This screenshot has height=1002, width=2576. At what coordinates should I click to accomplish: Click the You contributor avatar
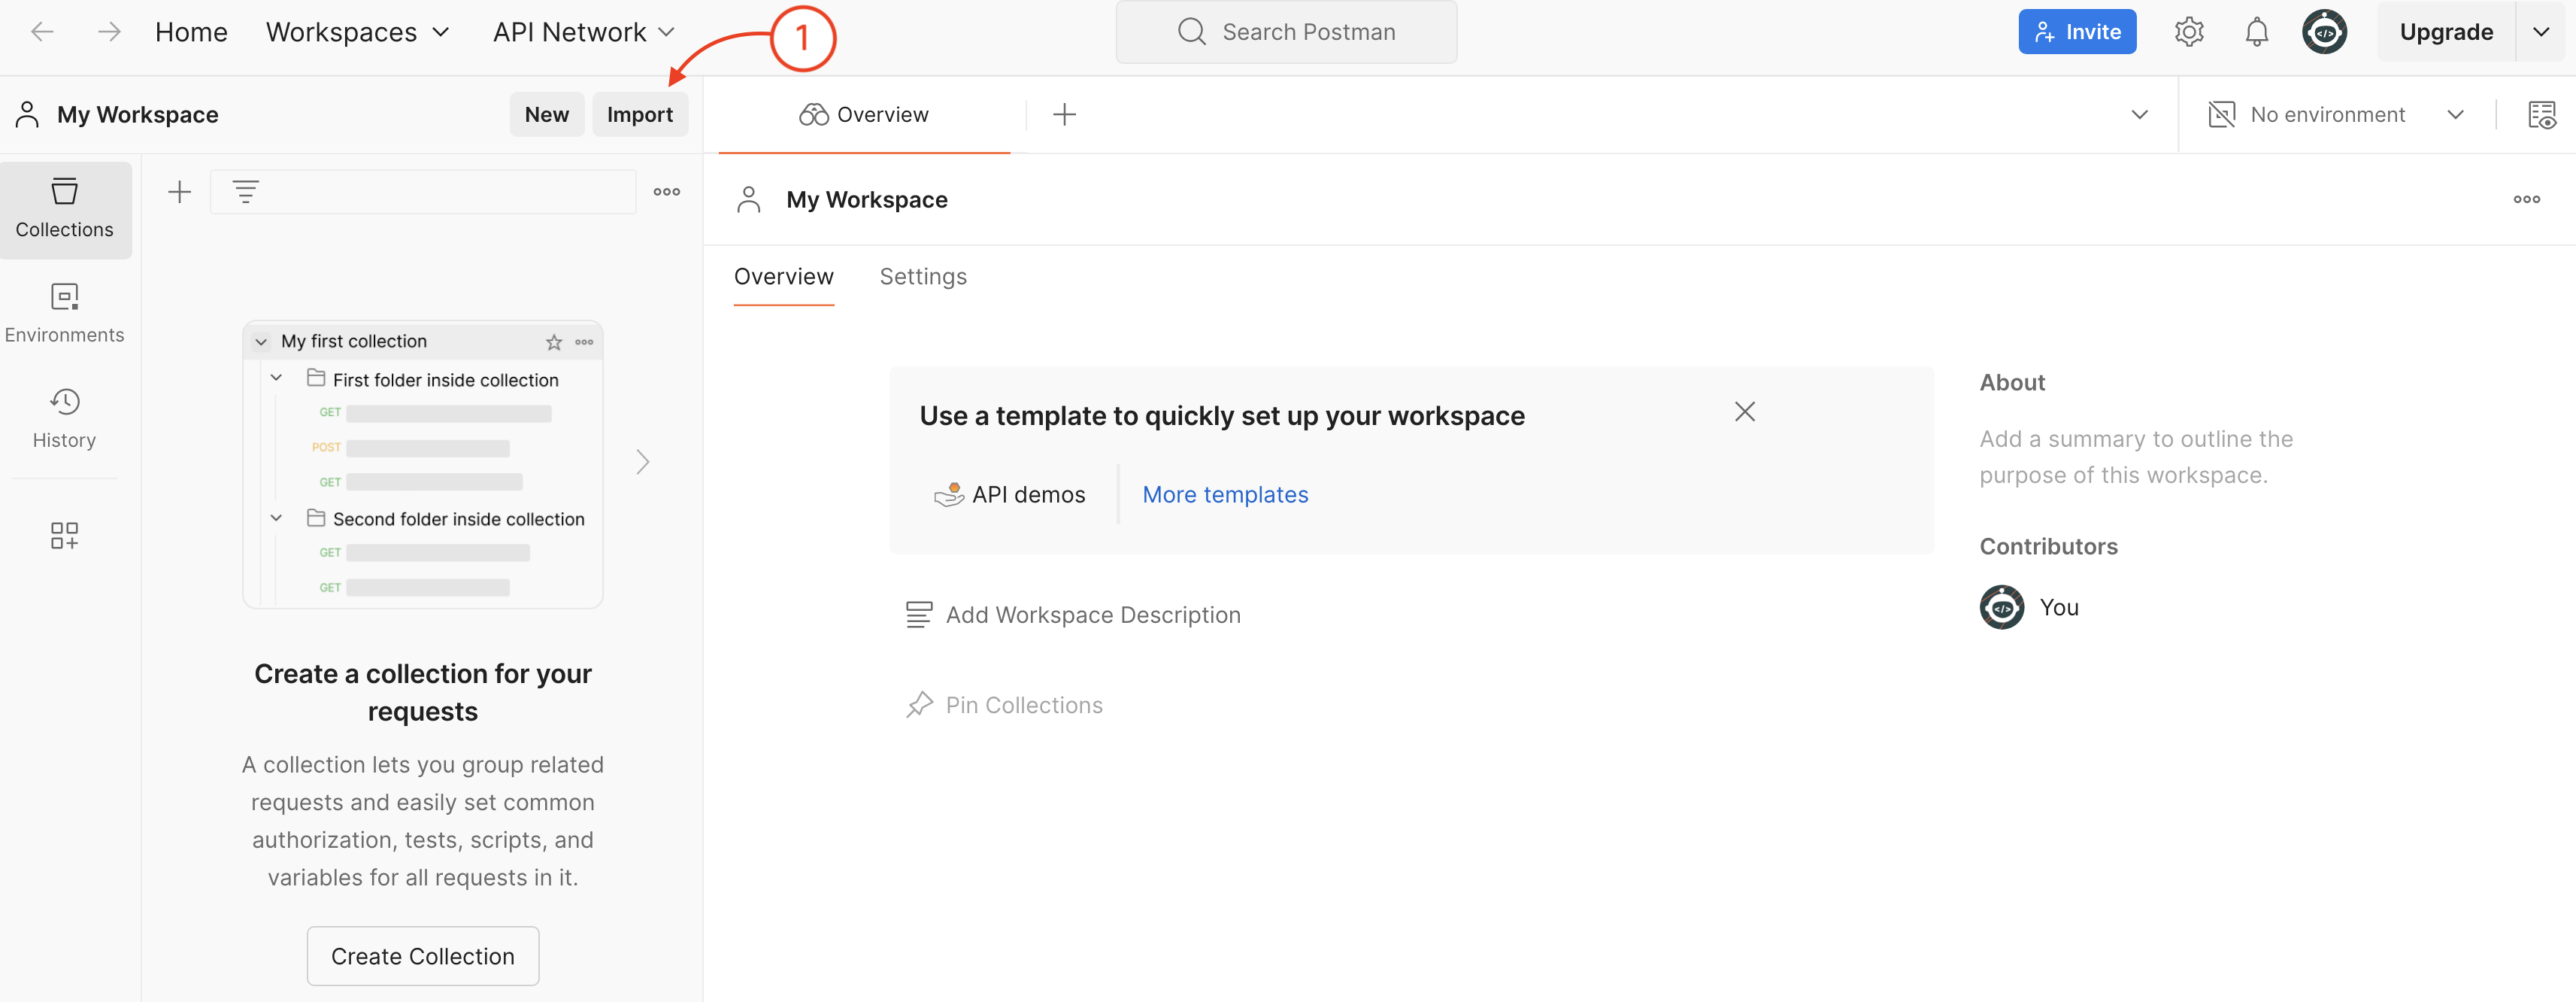pos(2002,607)
